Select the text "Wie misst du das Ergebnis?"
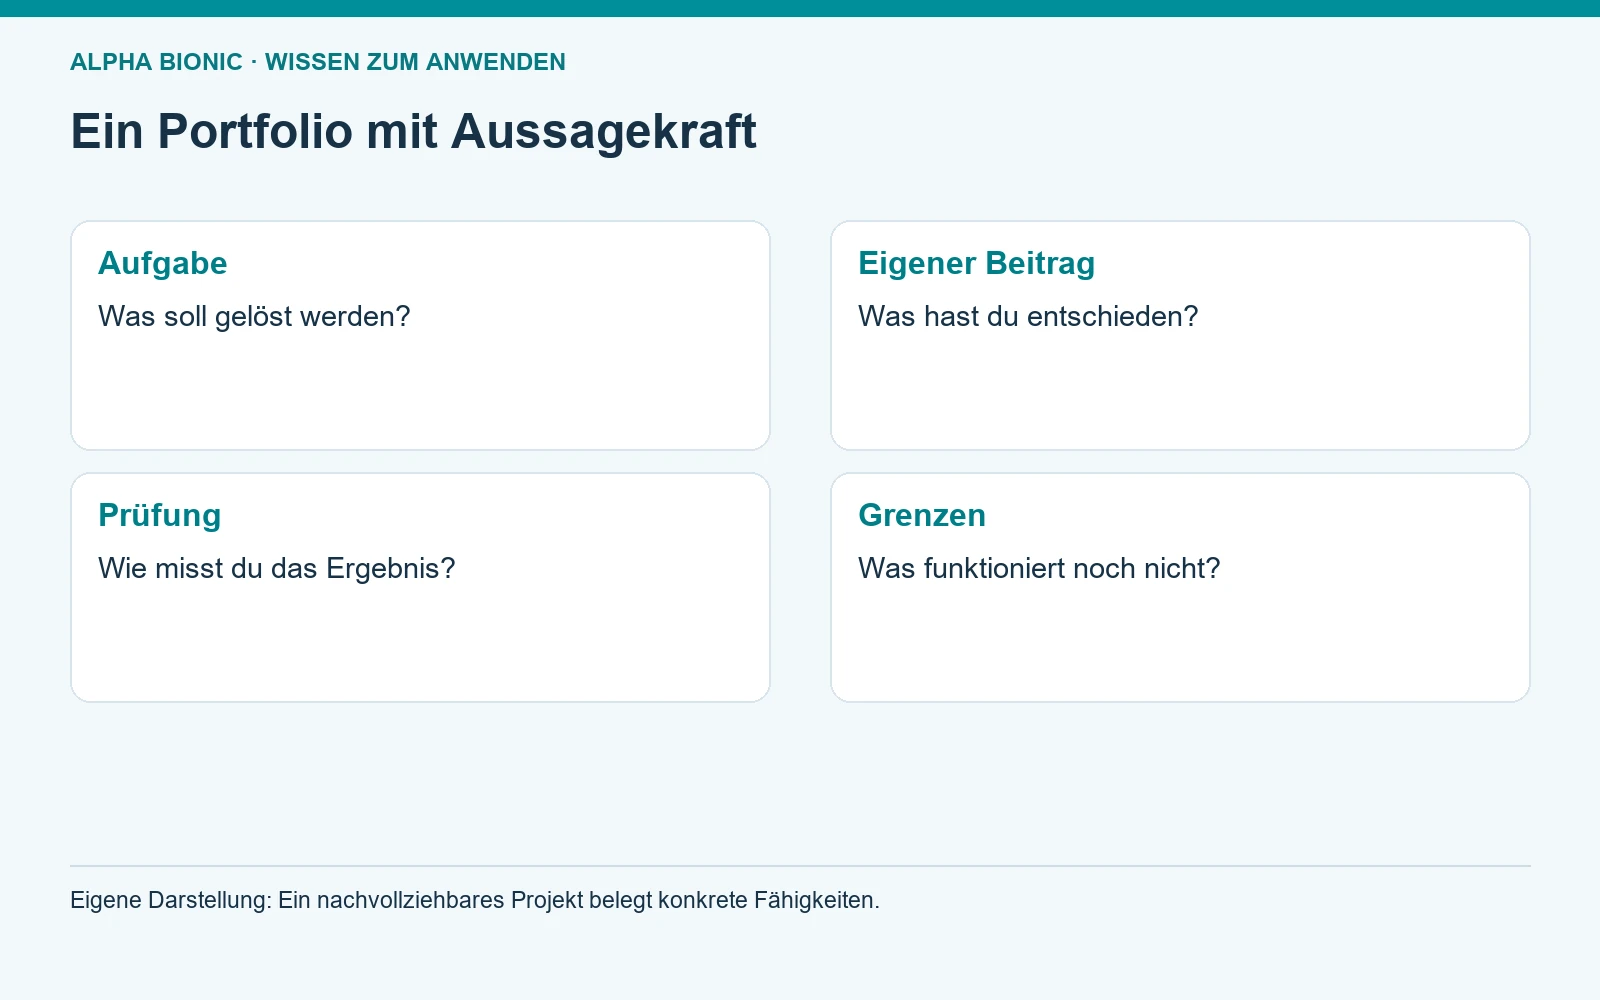This screenshot has height=1000, width=1600. [x=277, y=568]
